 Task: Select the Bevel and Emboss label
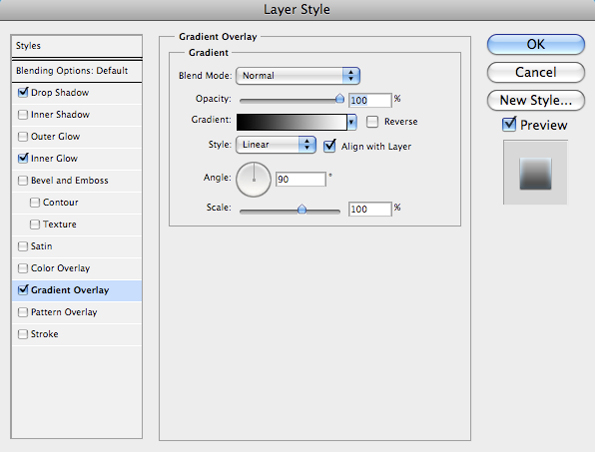click(x=70, y=181)
